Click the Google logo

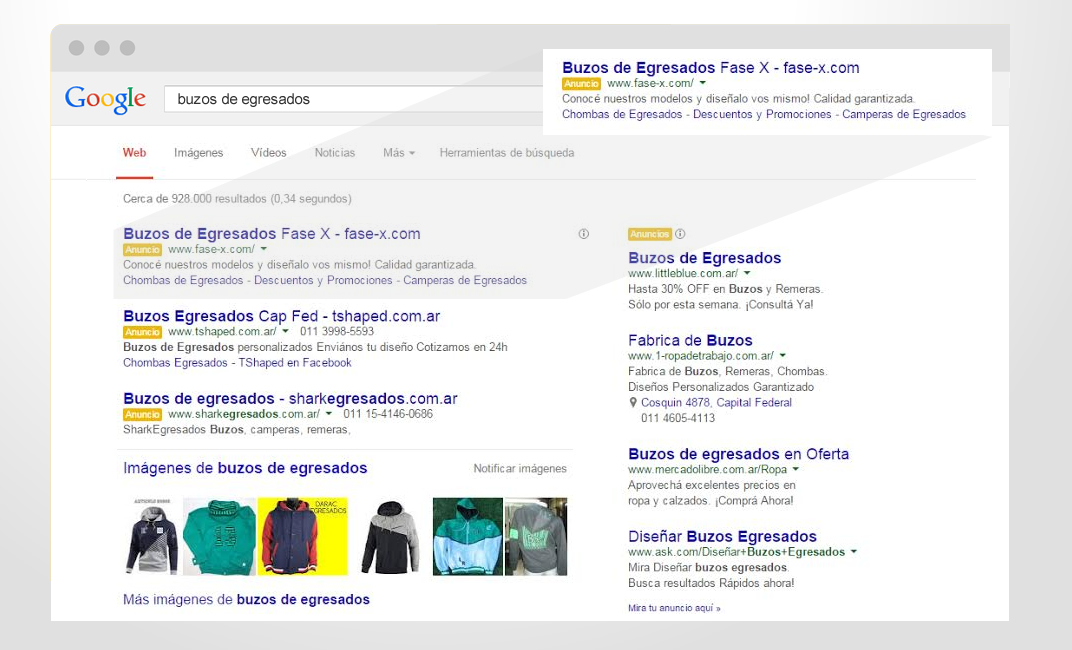point(105,100)
